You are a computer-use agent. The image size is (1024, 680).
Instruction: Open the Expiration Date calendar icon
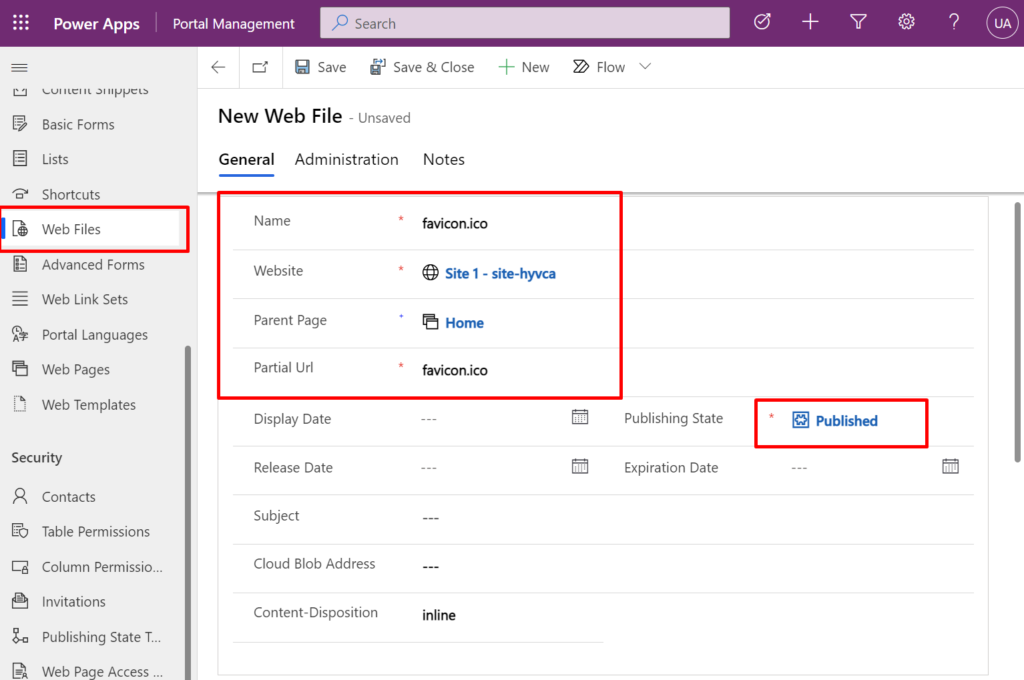tap(950, 466)
